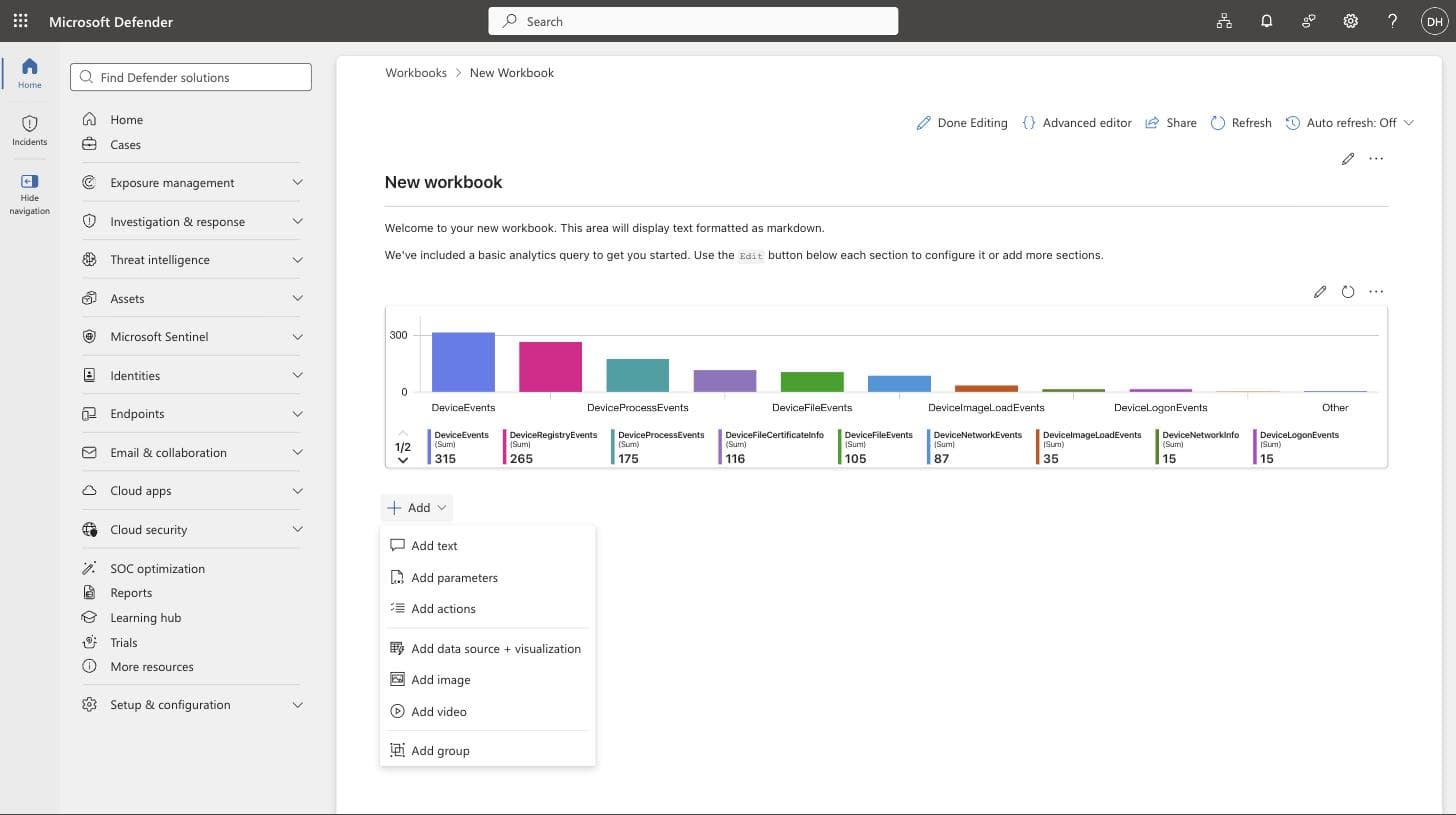Go to Workbooks breadcrumb link
The image size is (1456, 815).
[416, 73]
